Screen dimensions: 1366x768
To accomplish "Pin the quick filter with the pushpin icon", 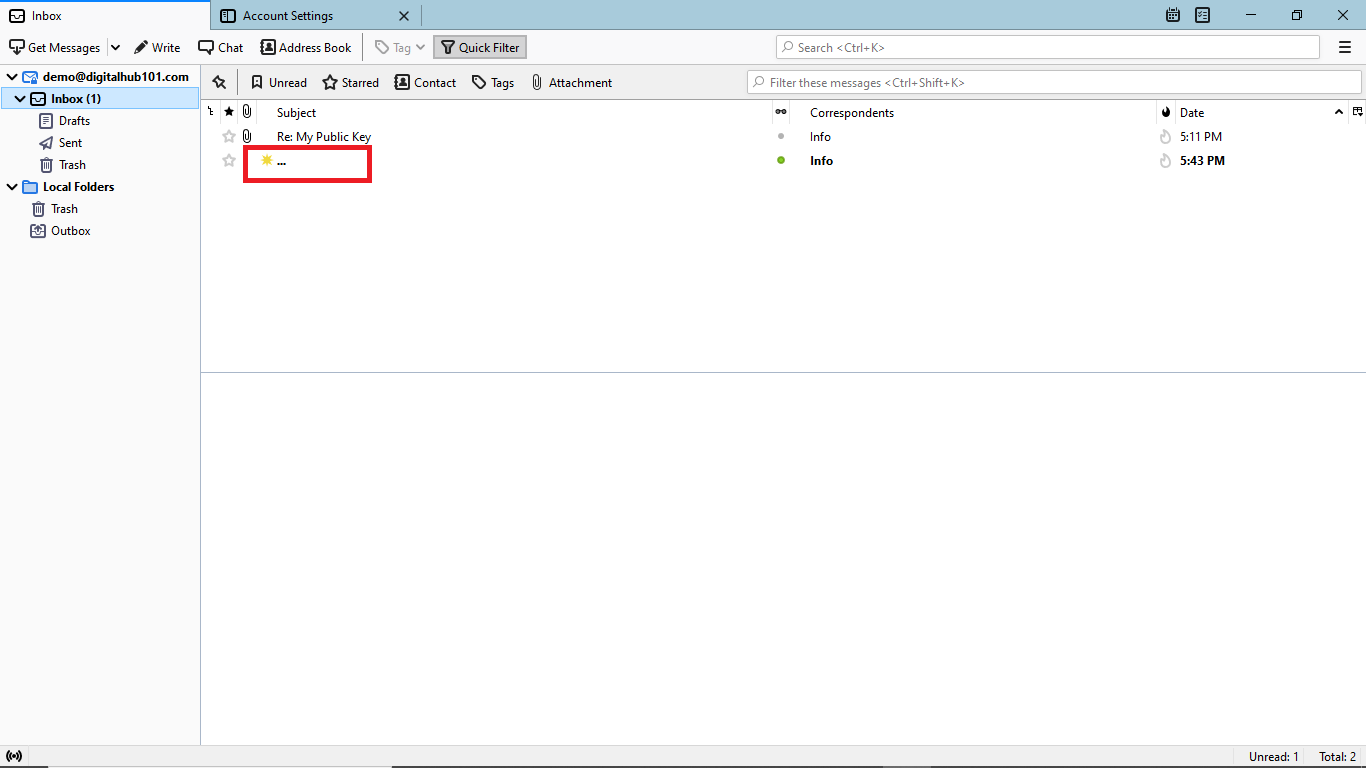I will tap(219, 82).
